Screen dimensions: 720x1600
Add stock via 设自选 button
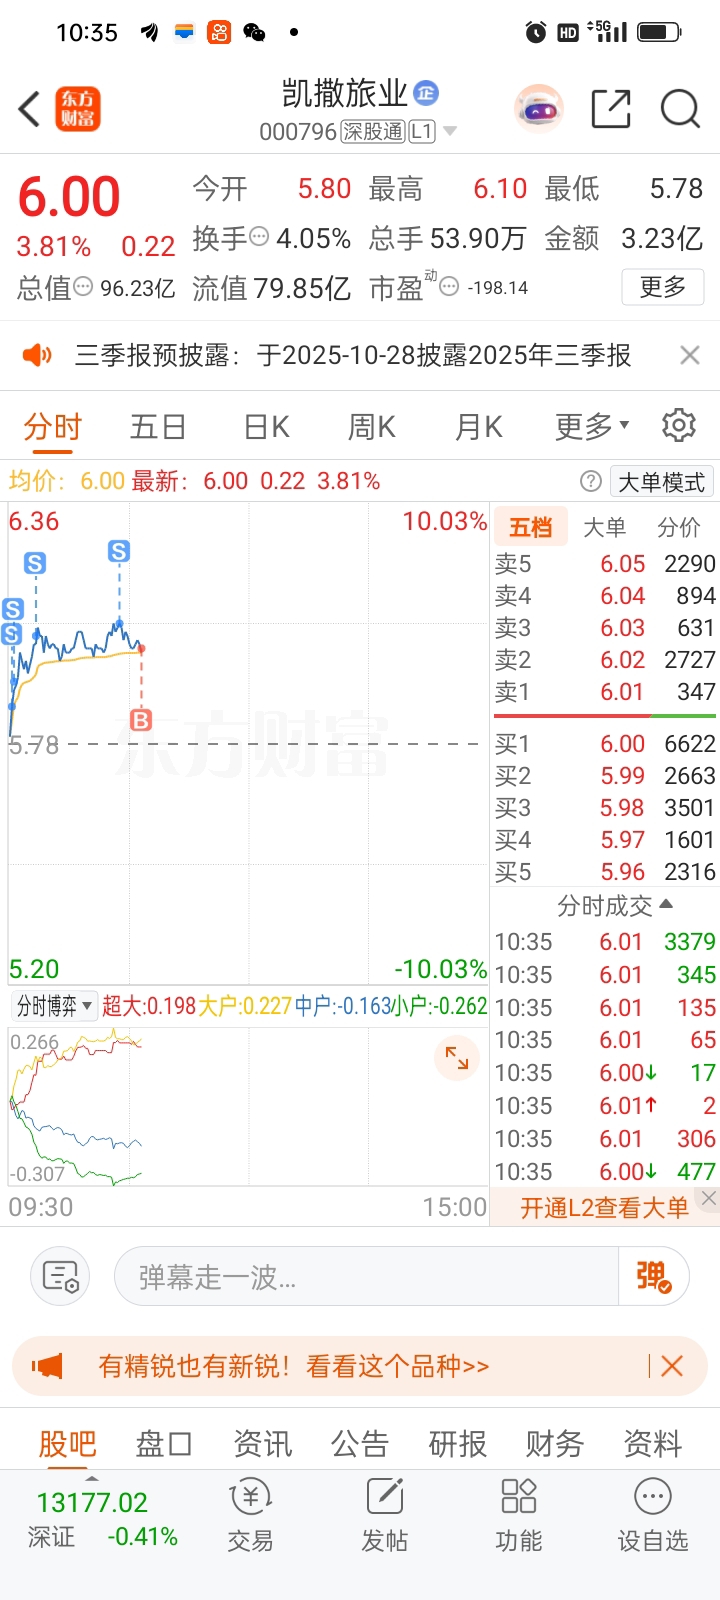pyautogui.click(x=652, y=1515)
